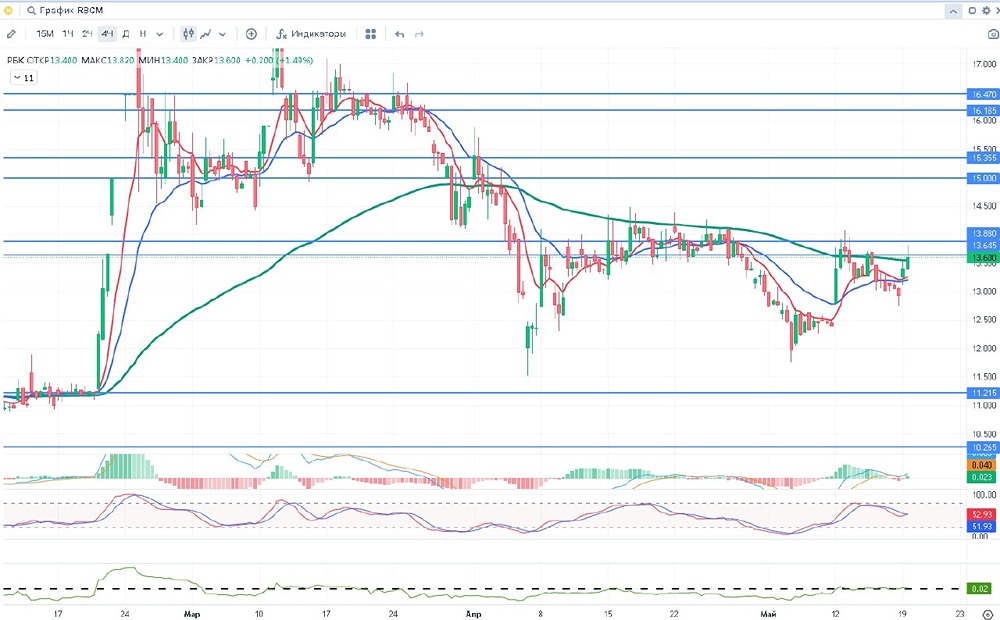Viewport: 1000px width, 620px height.
Task: Click the 10.265 price level label
Action: (983, 448)
